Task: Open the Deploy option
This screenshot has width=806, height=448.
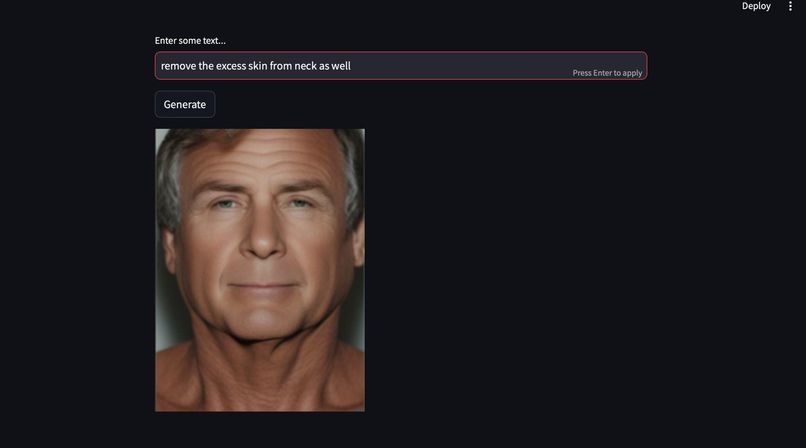Action: (x=756, y=6)
